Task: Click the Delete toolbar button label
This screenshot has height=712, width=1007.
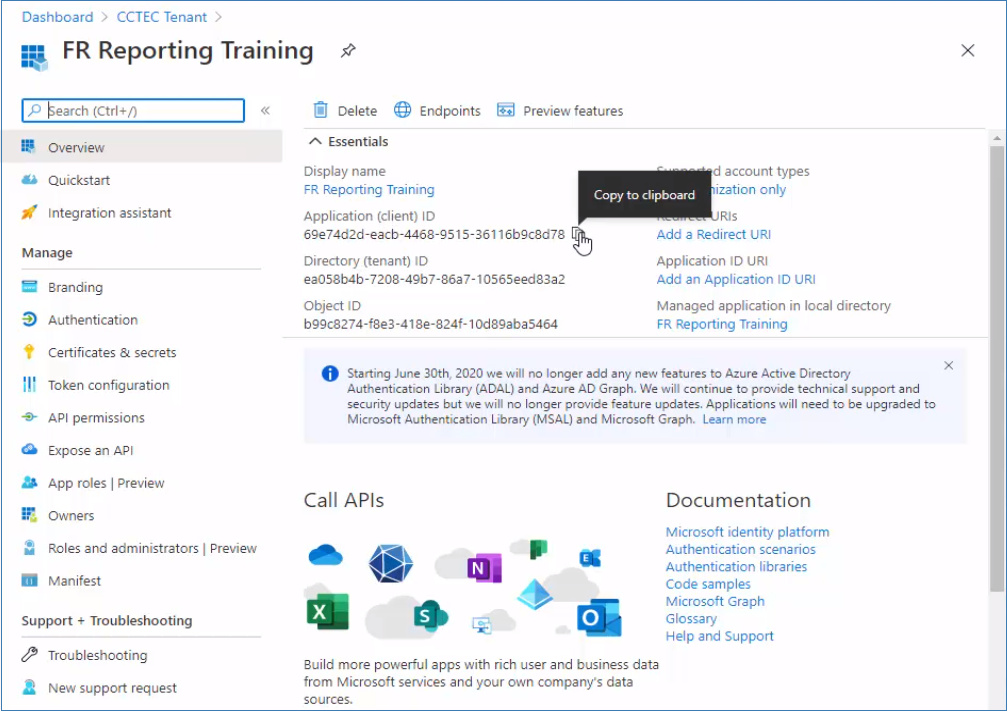Action: [x=357, y=111]
